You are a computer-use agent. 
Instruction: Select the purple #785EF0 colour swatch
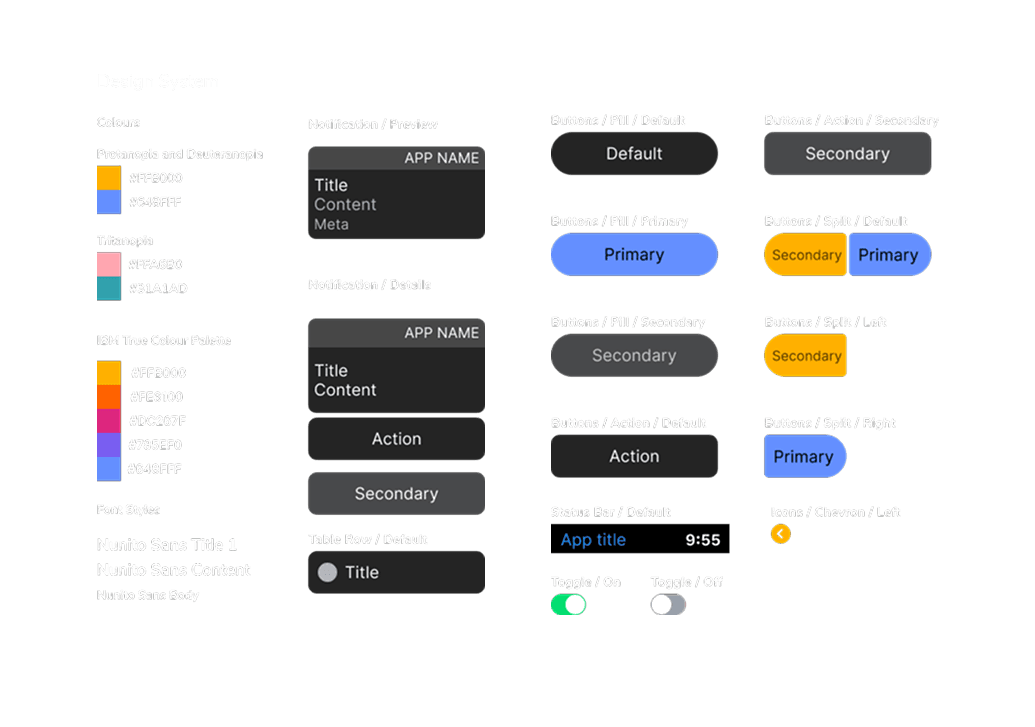[x=109, y=445]
